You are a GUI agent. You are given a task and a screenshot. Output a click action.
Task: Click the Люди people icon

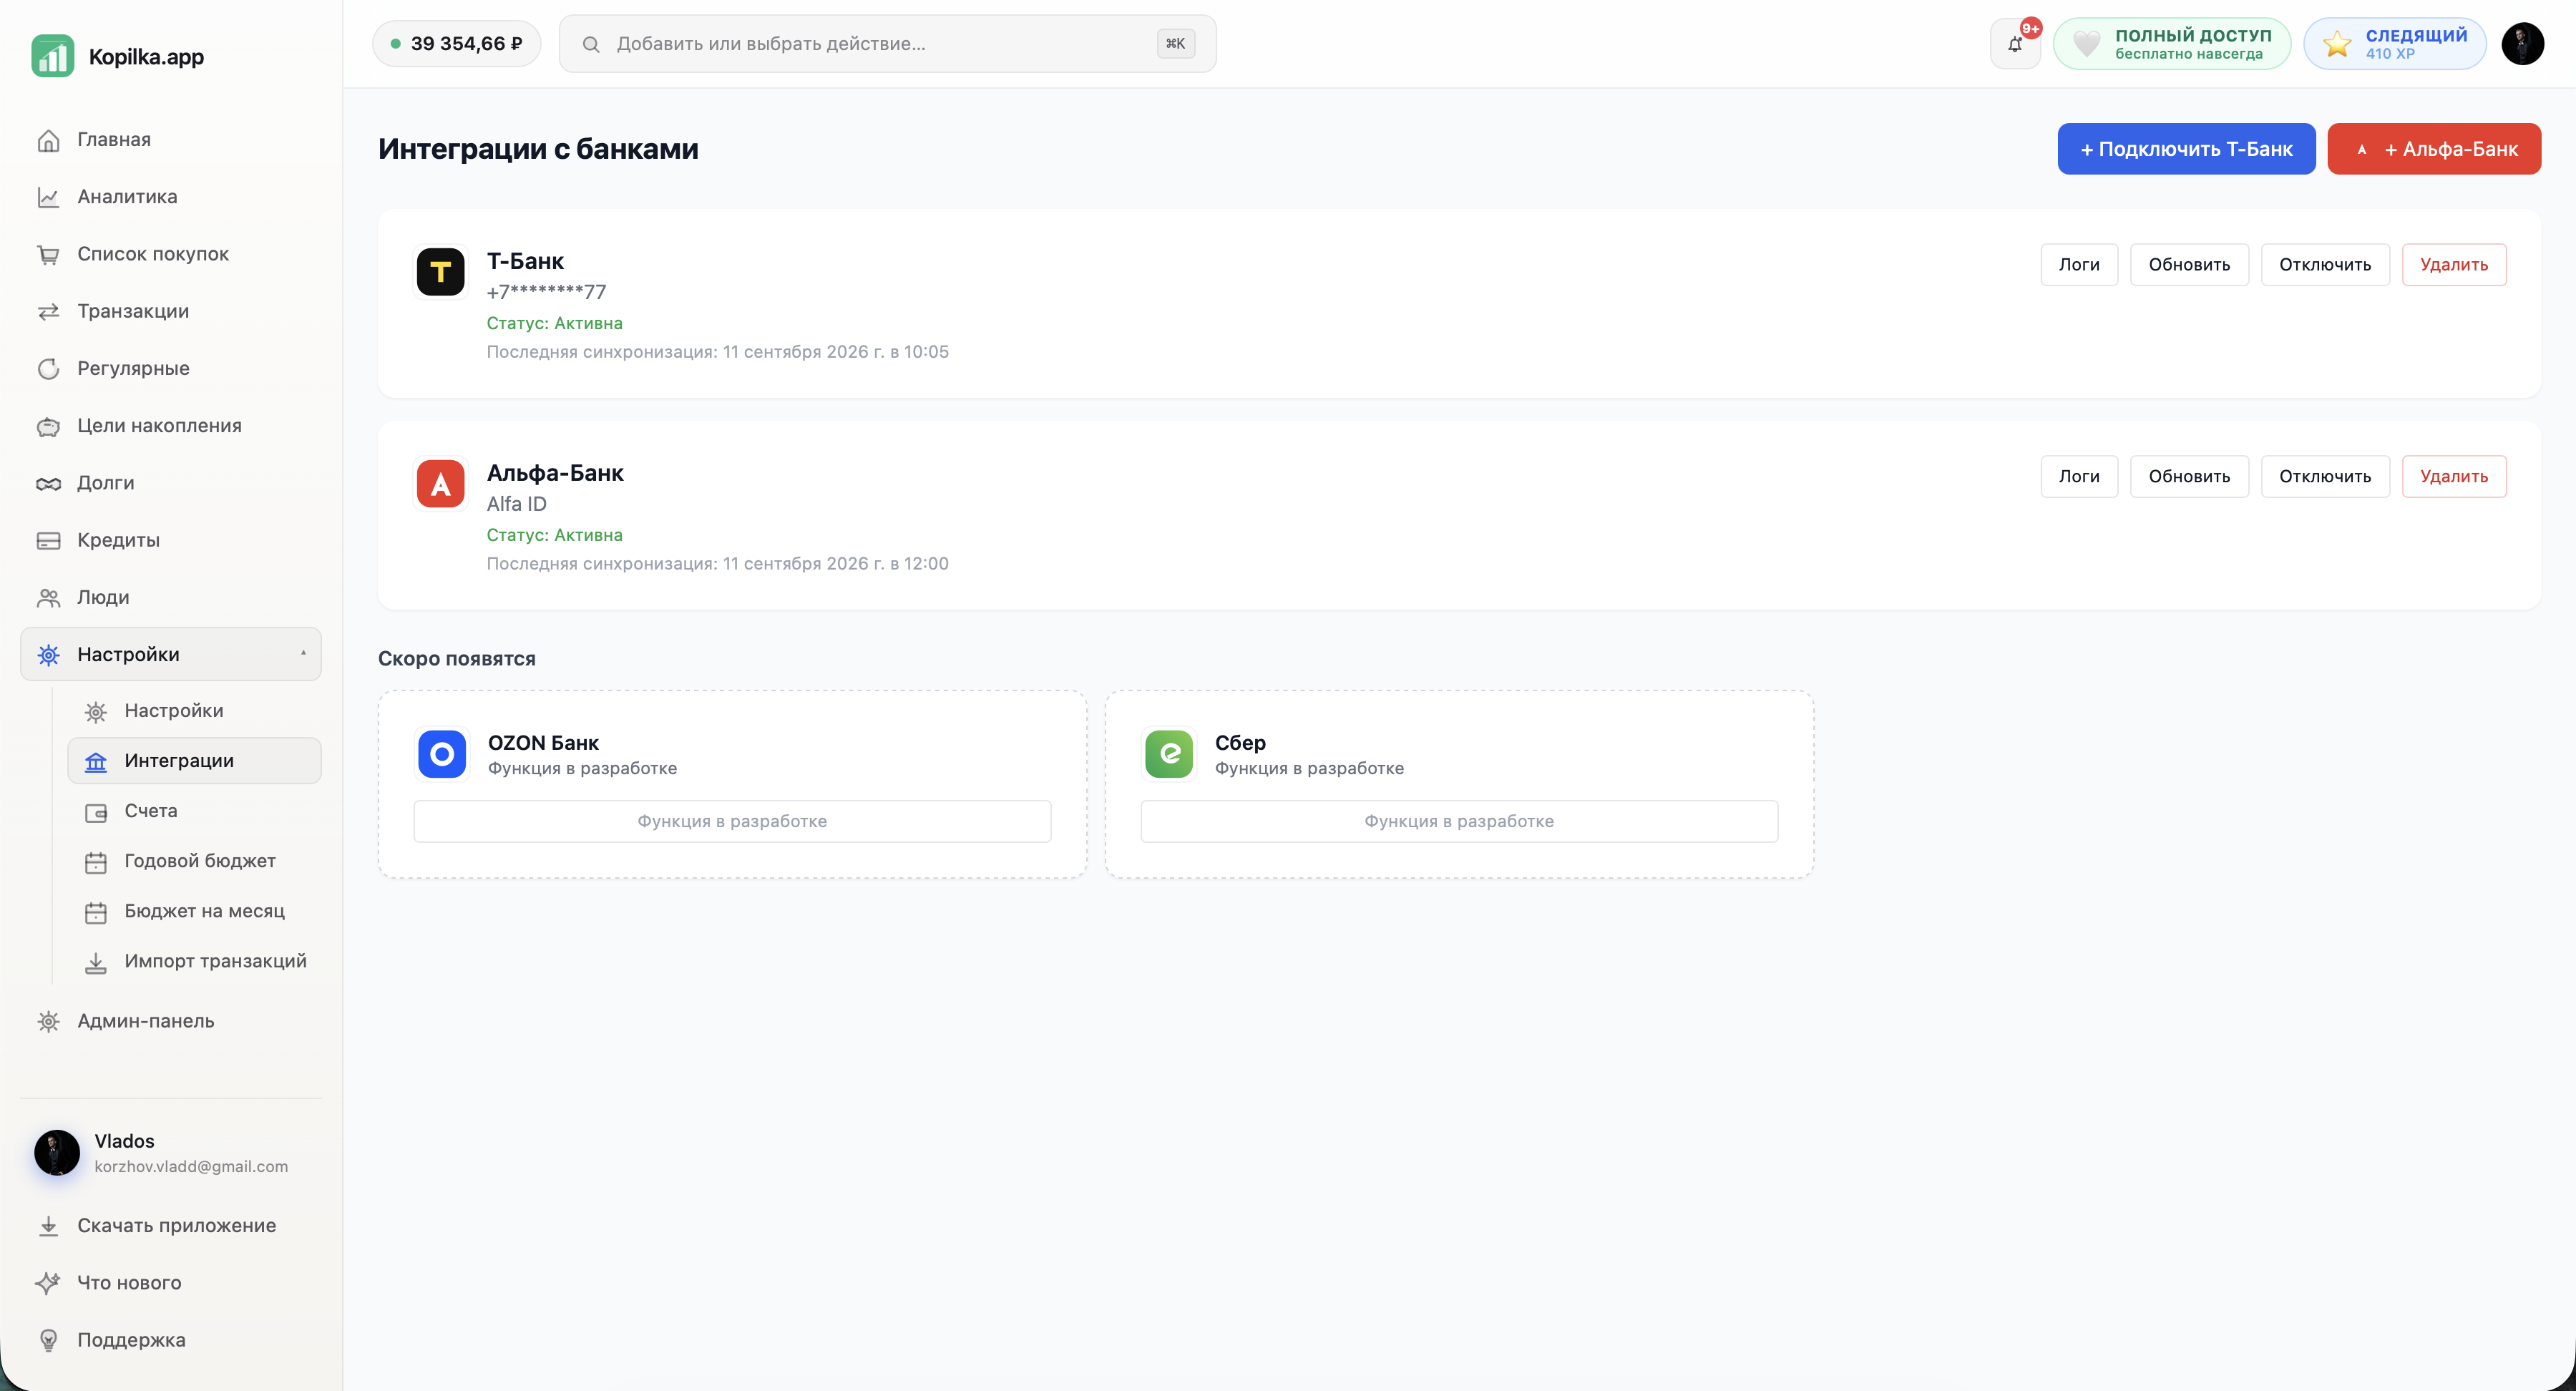pyautogui.click(x=48, y=598)
